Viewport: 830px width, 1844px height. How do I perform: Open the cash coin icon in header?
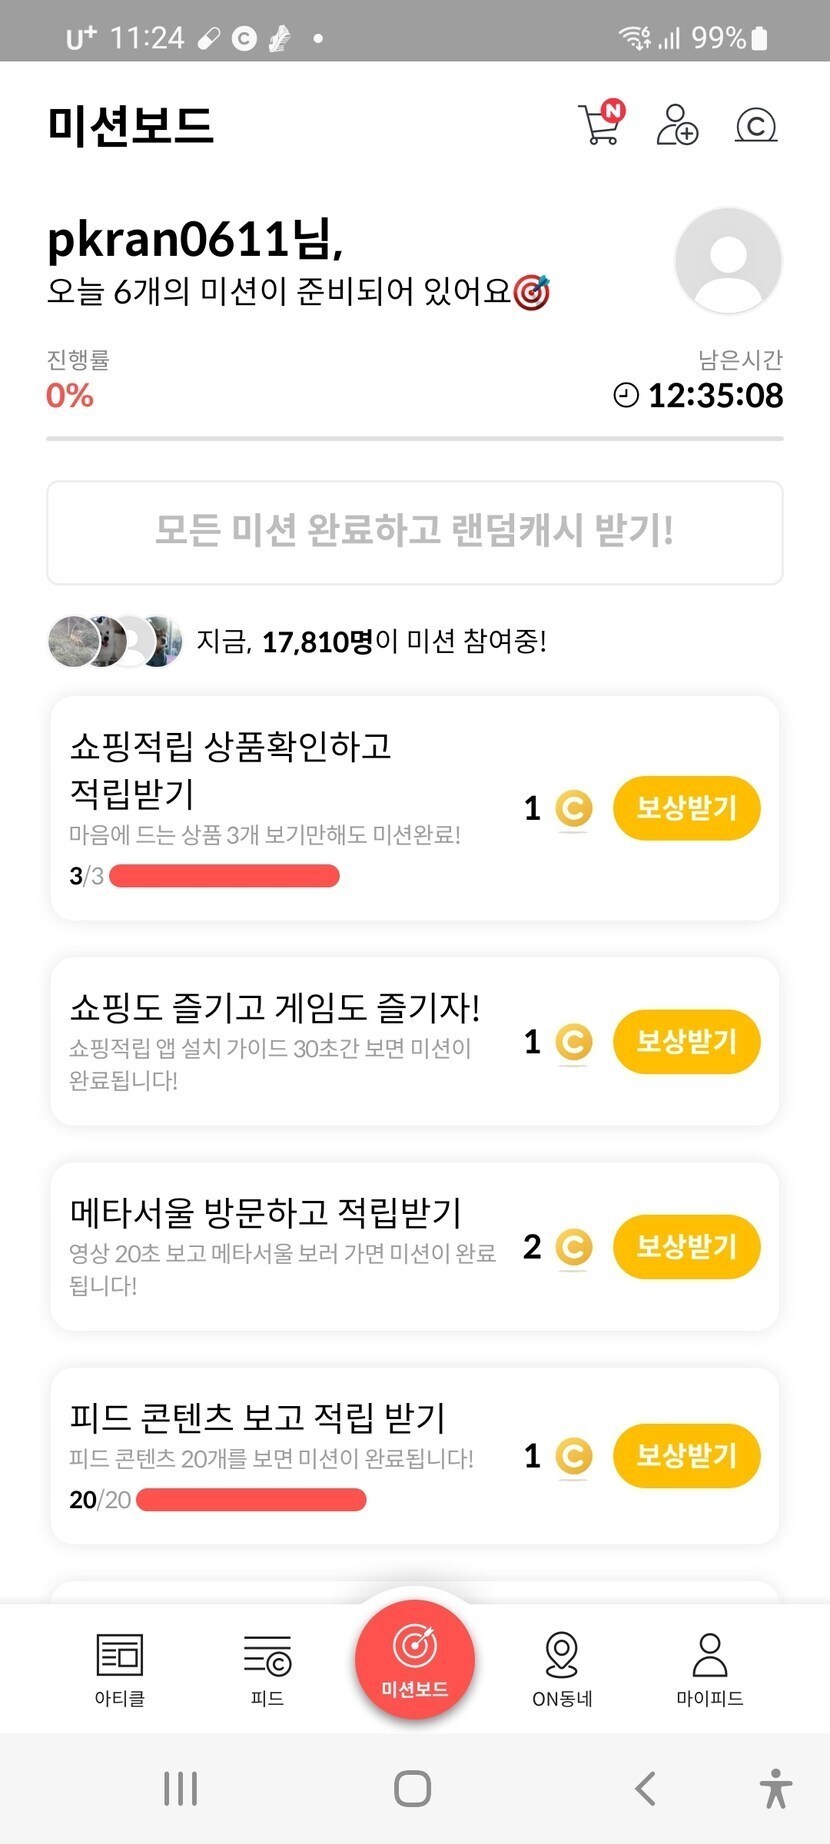tap(756, 125)
